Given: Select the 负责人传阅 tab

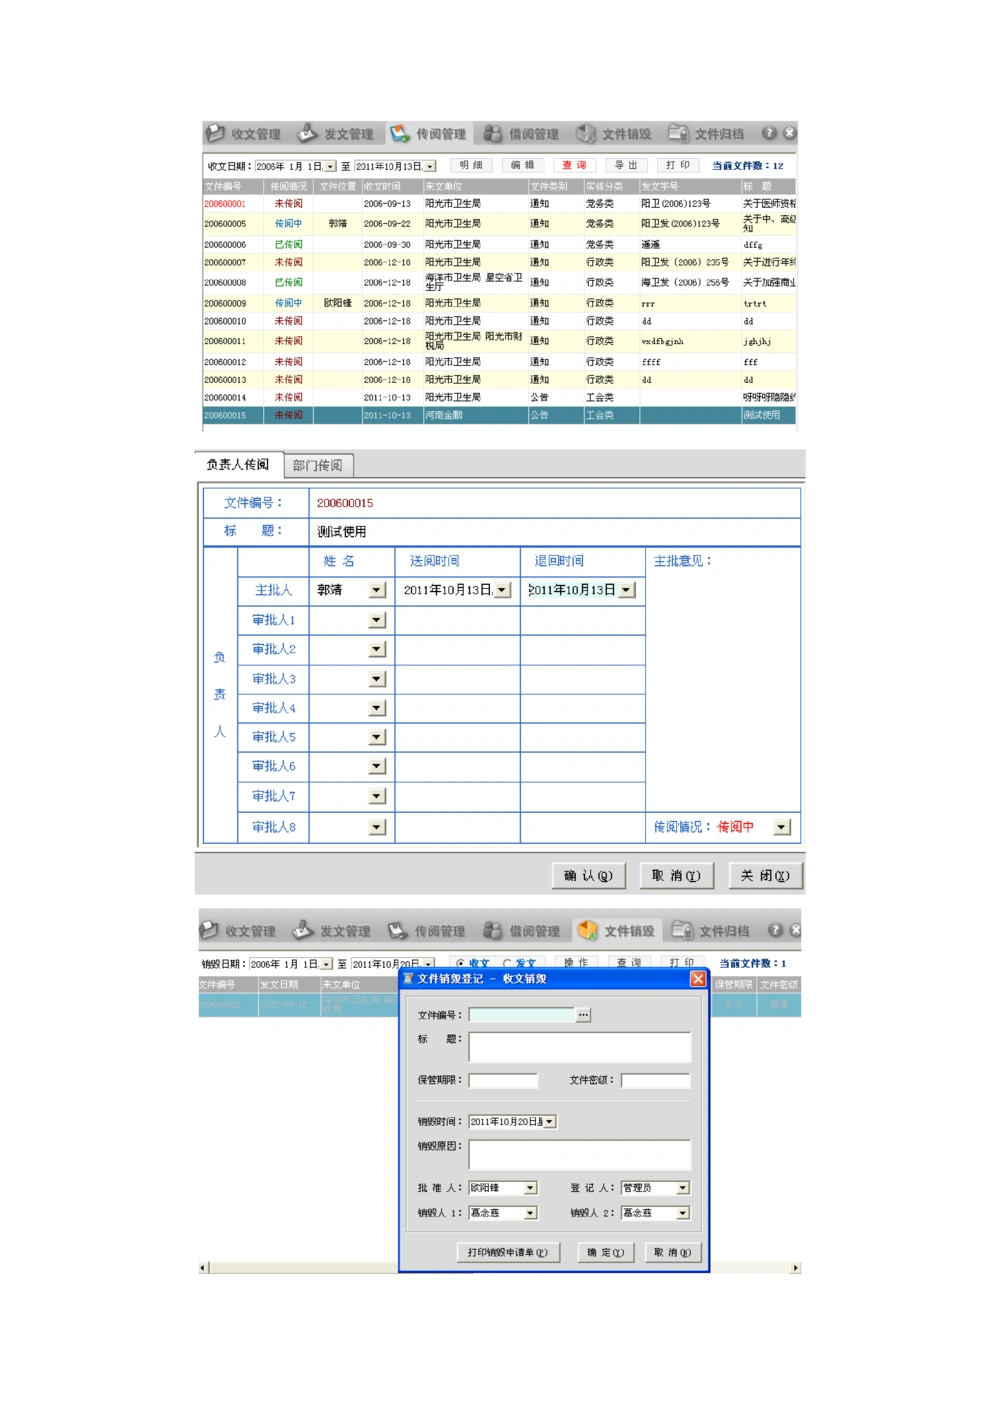Looking at the screenshot, I should click(x=238, y=464).
